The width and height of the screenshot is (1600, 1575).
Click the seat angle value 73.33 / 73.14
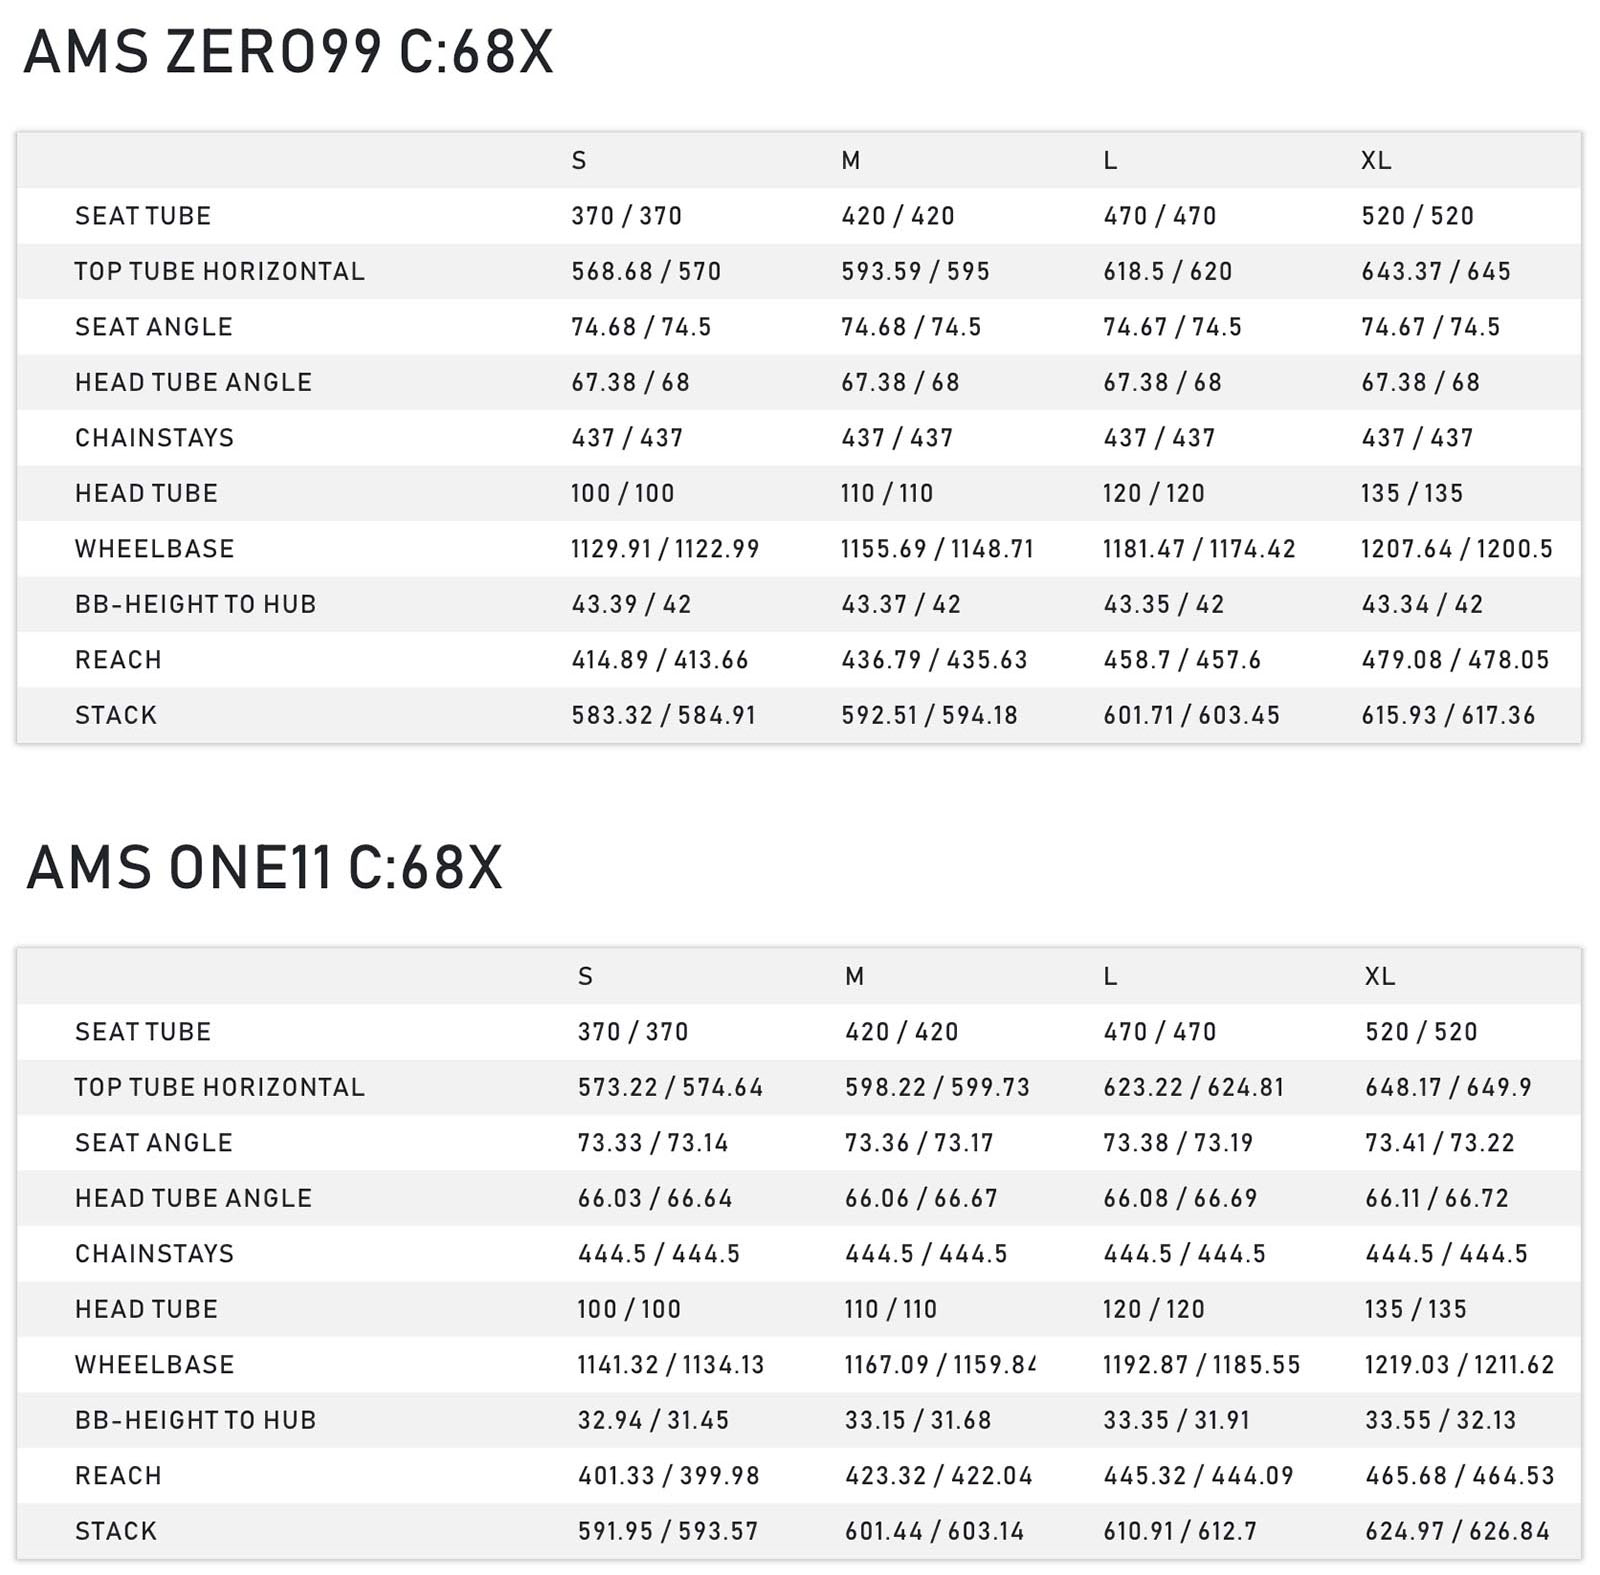[x=653, y=1143]
